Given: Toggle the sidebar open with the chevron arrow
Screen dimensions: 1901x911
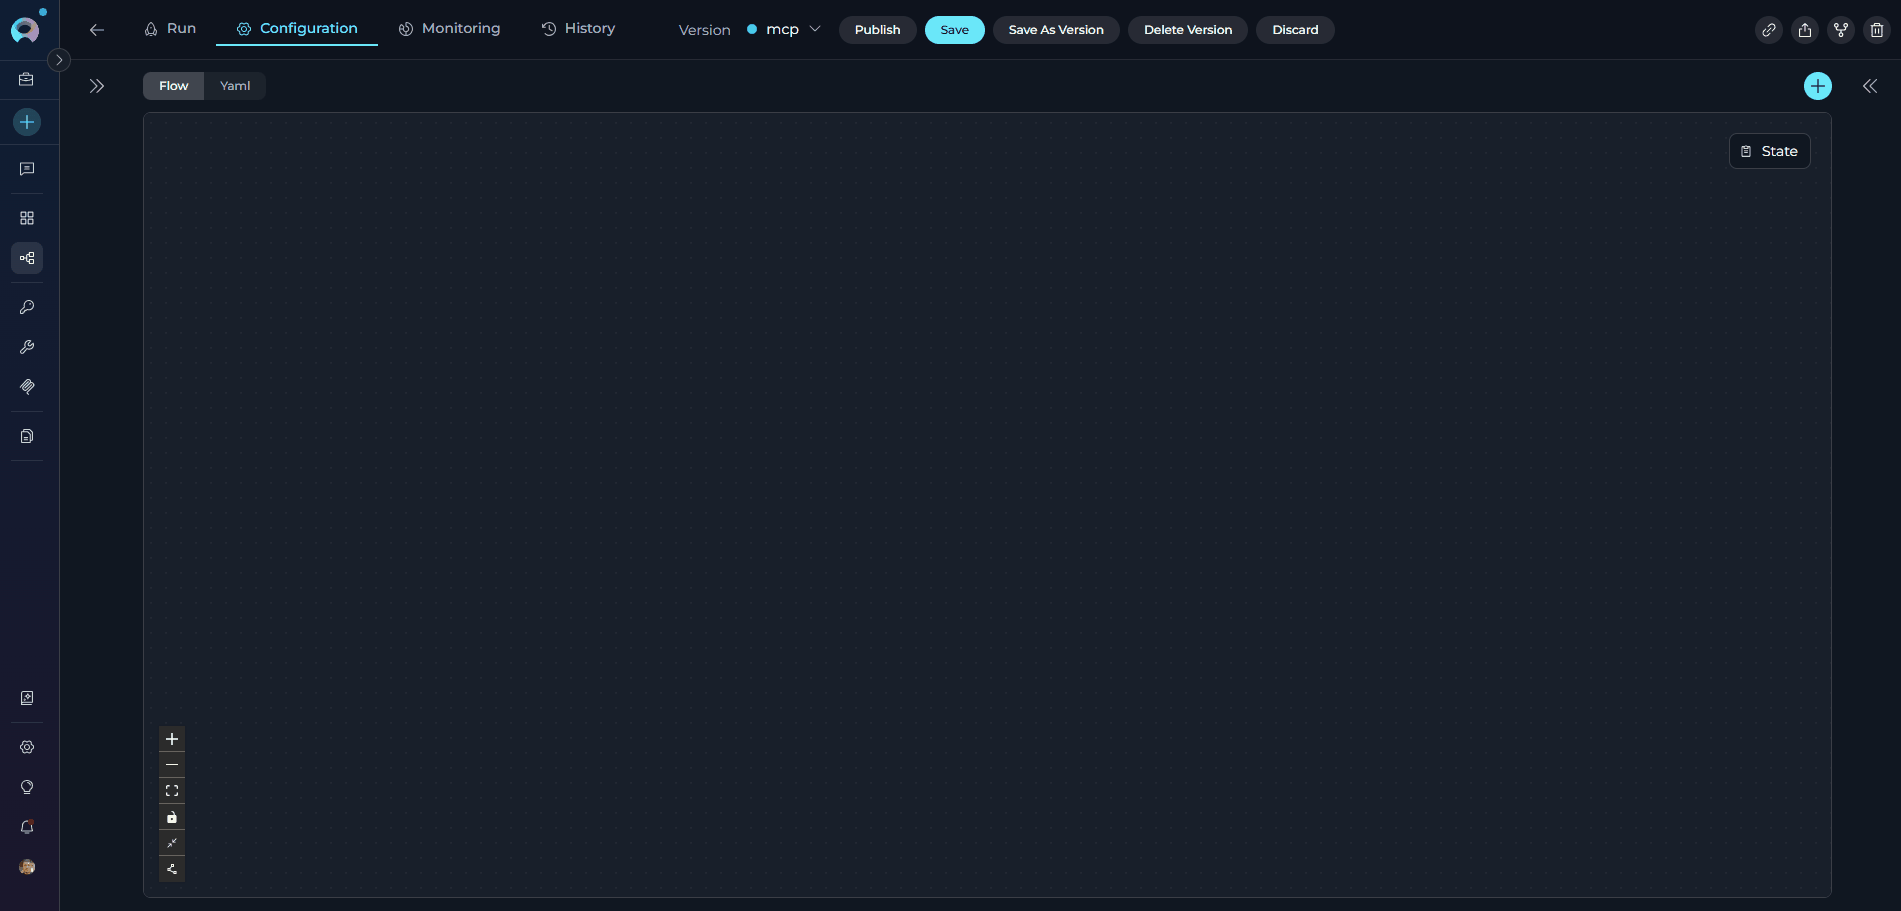Looking at the screenshot, I should (59, 60).
